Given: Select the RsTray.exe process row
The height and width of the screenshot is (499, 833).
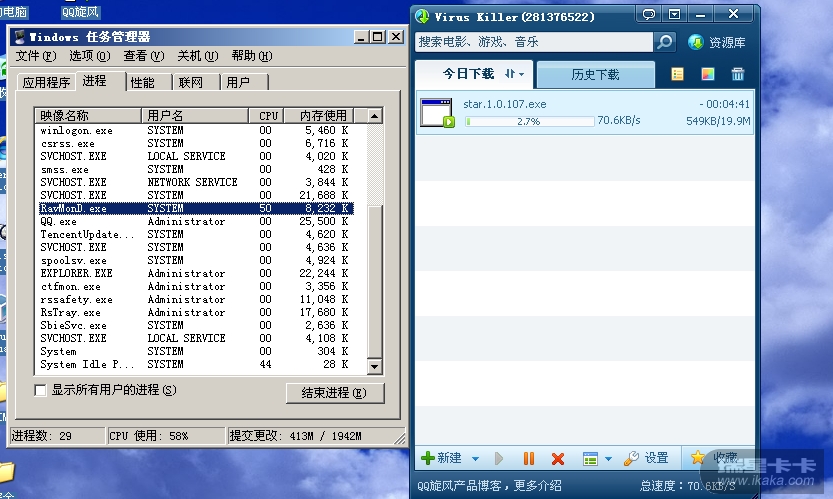Looking at the screenshot, I should (194, 312).
